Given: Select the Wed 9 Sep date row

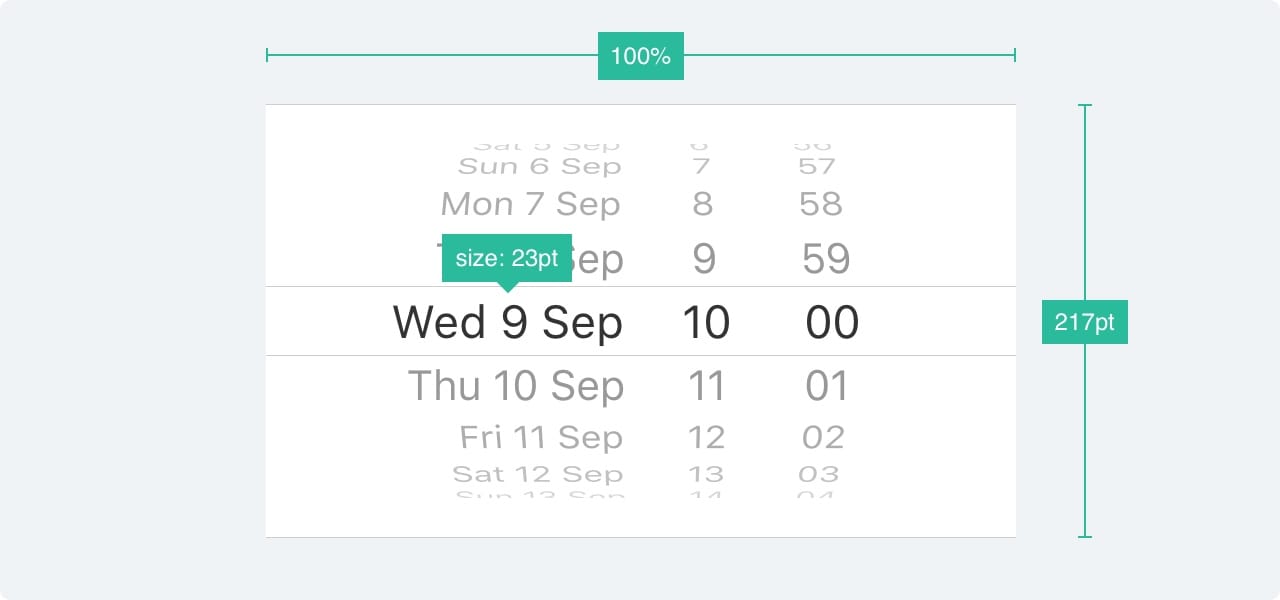Looking at the screenshot, I should point(507,323).
